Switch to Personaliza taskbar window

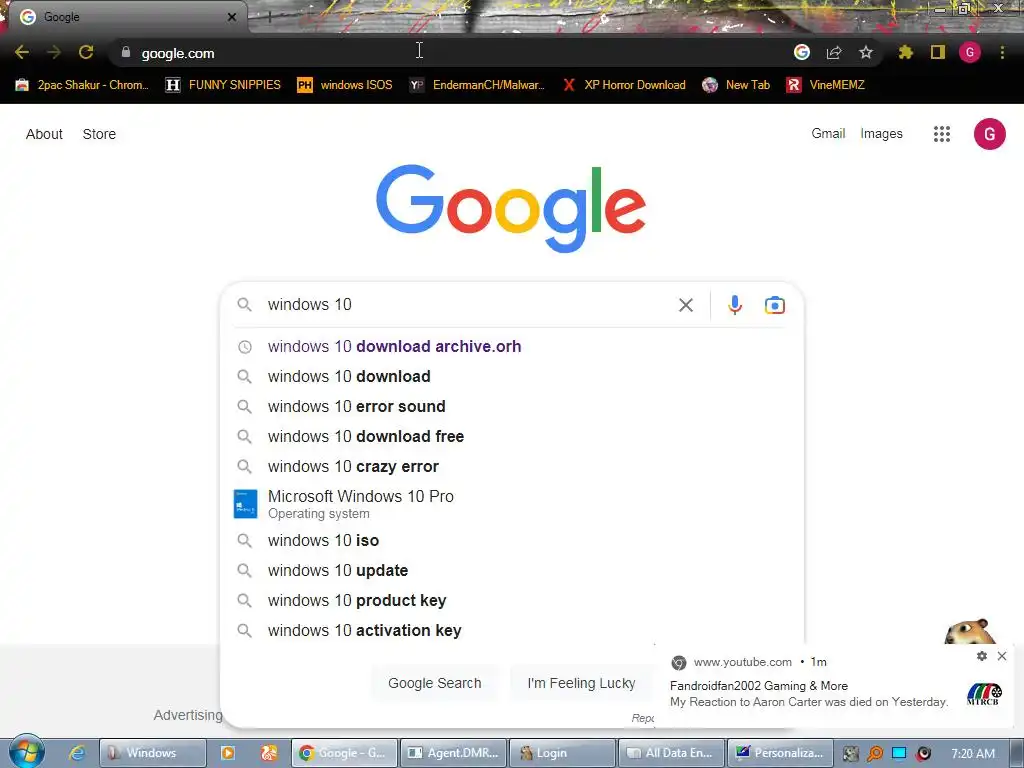(x=780, y=753)
